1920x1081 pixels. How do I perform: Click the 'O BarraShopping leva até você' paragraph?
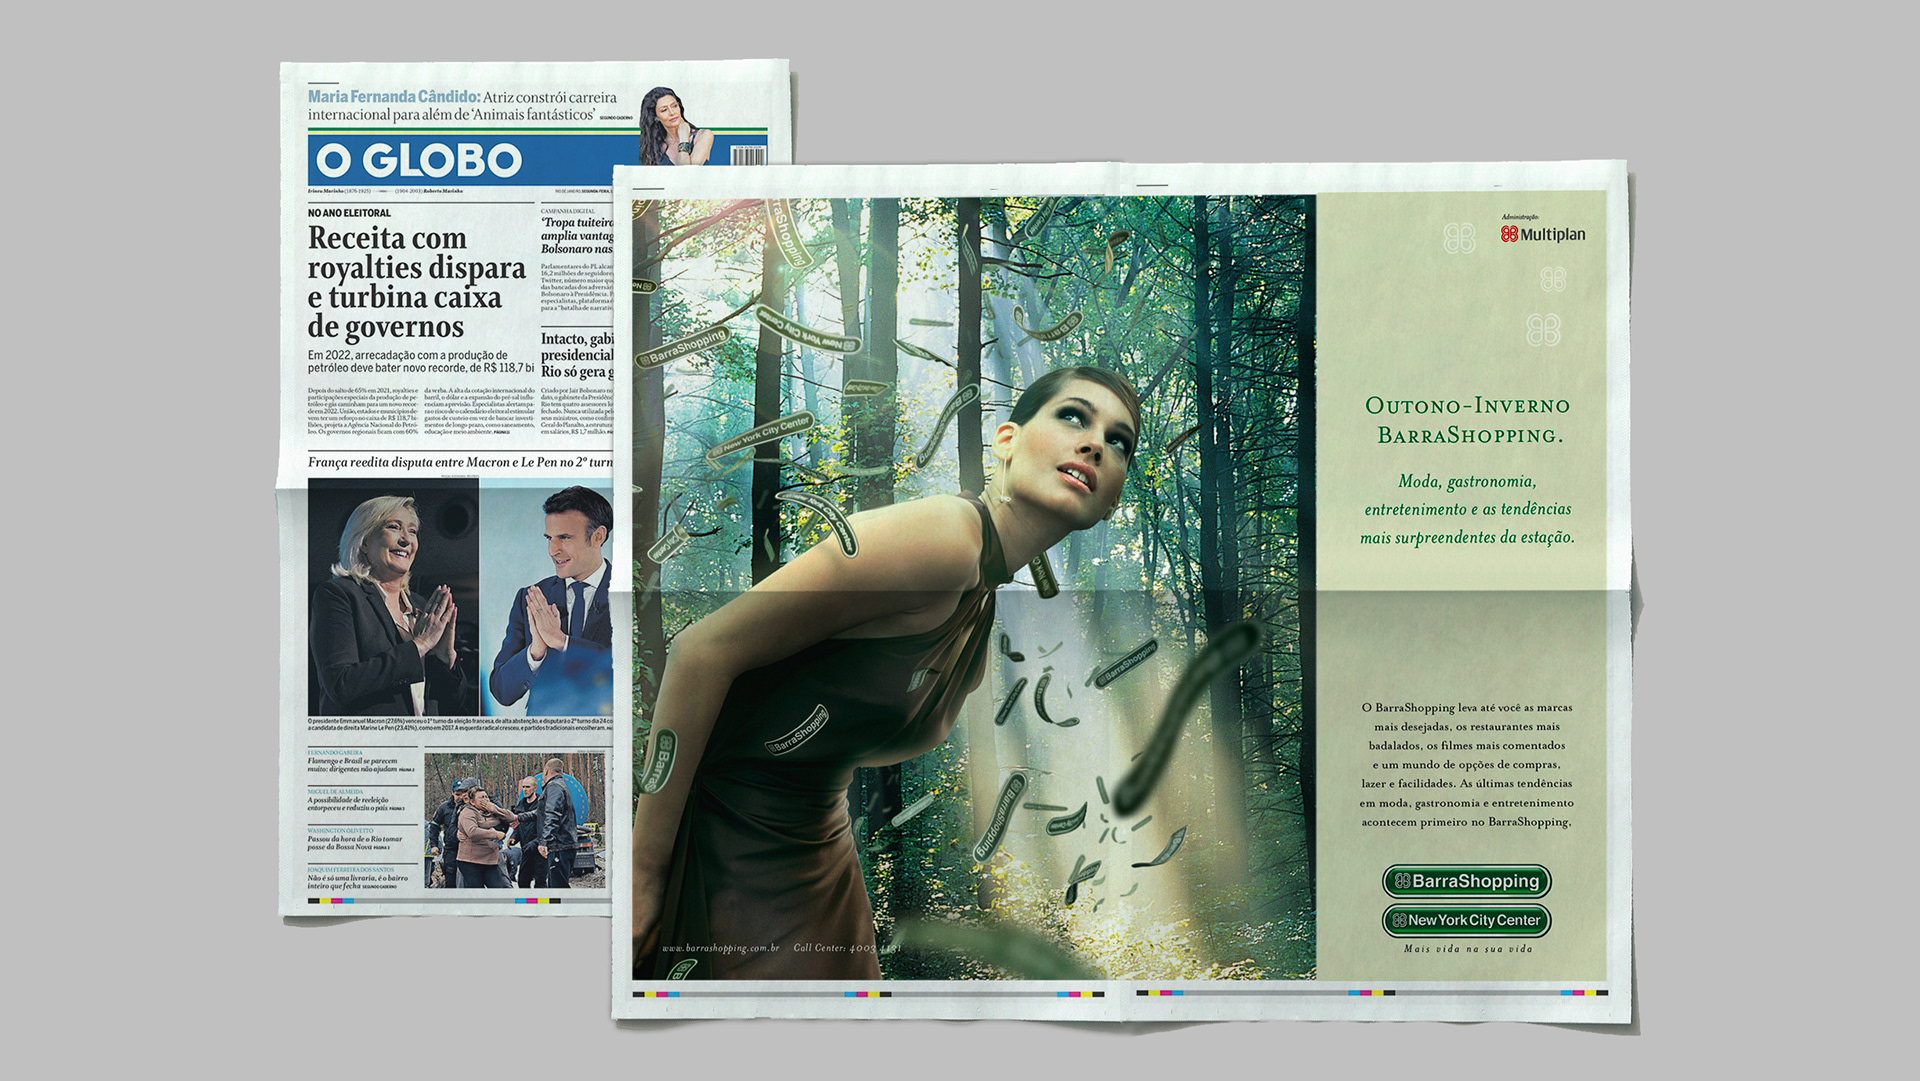coord(1466,764)
